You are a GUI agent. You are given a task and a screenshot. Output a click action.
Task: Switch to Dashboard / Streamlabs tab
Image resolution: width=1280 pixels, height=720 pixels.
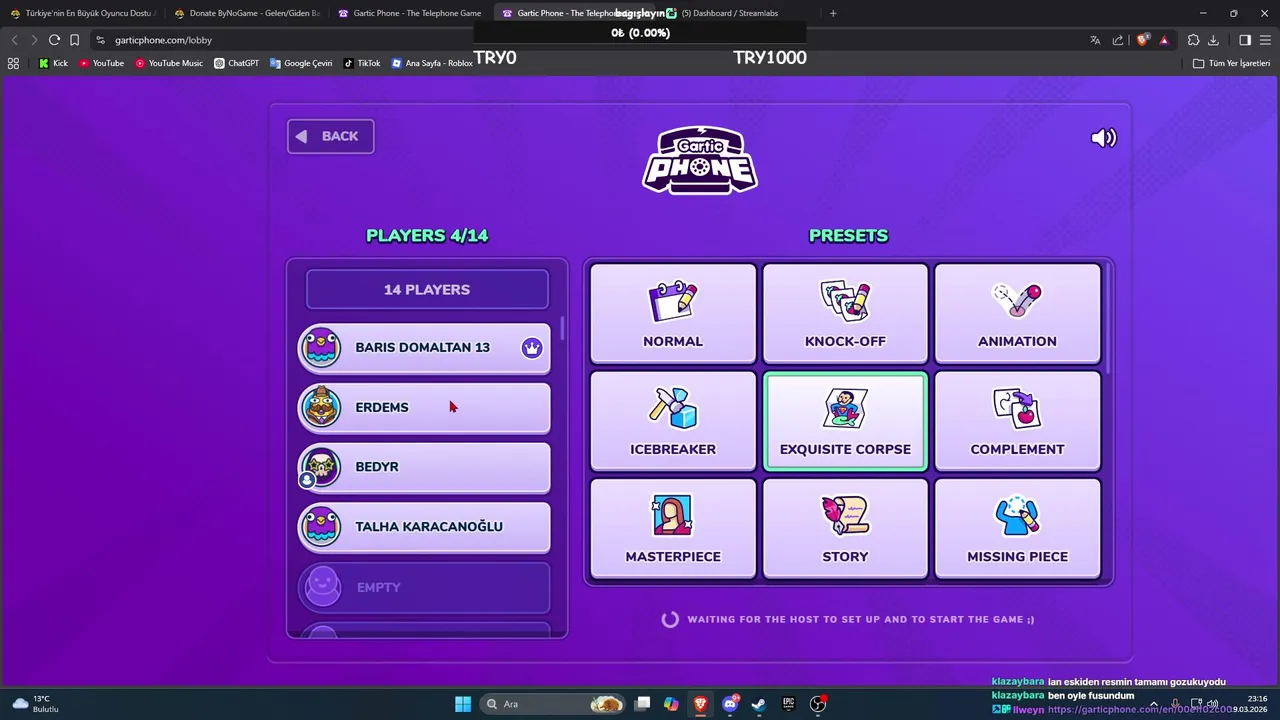click(x=738, y=13)
